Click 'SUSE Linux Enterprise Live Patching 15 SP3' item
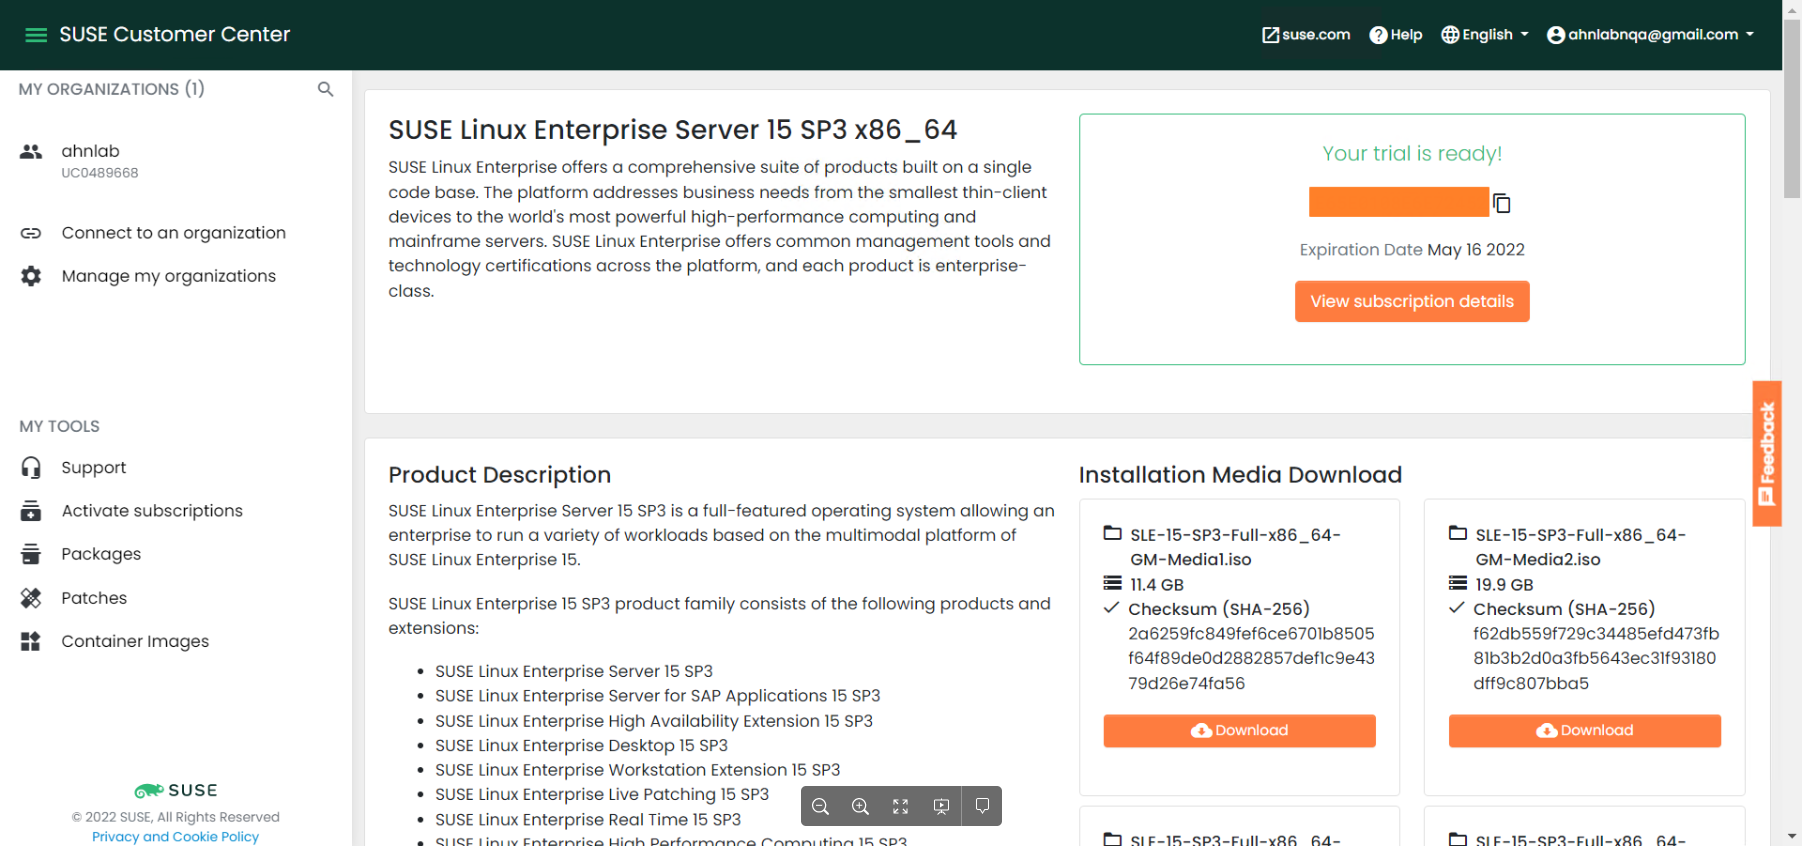The image size is (1802, 846). pos(602,795)
